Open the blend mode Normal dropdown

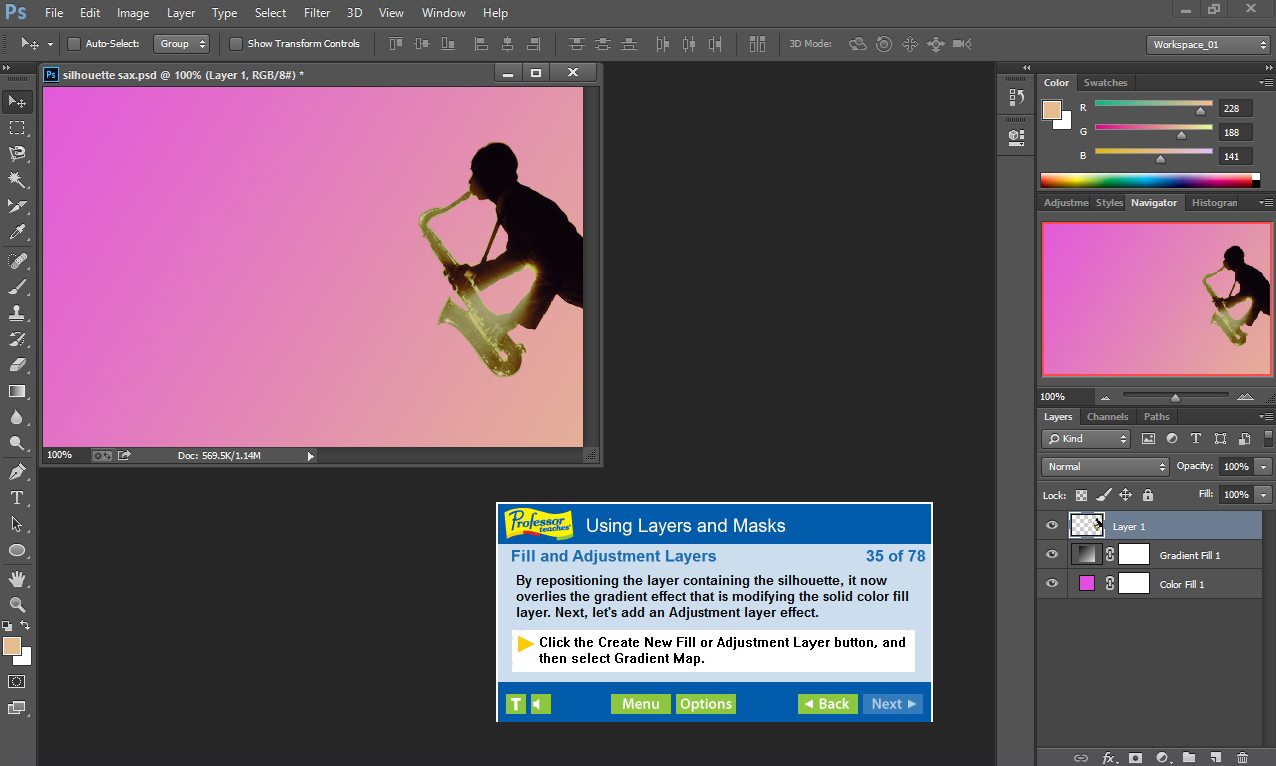1104,466
